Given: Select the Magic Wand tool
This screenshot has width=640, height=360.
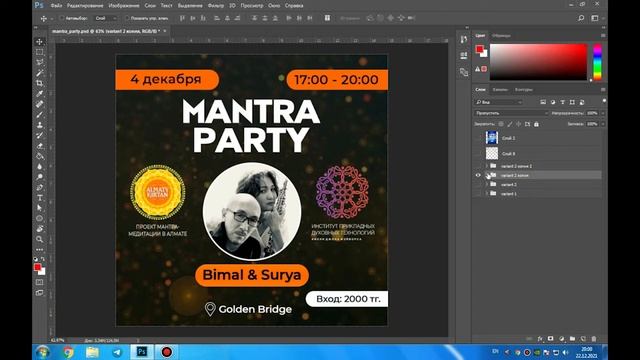Looking at the screenshot, I should 40,73.
